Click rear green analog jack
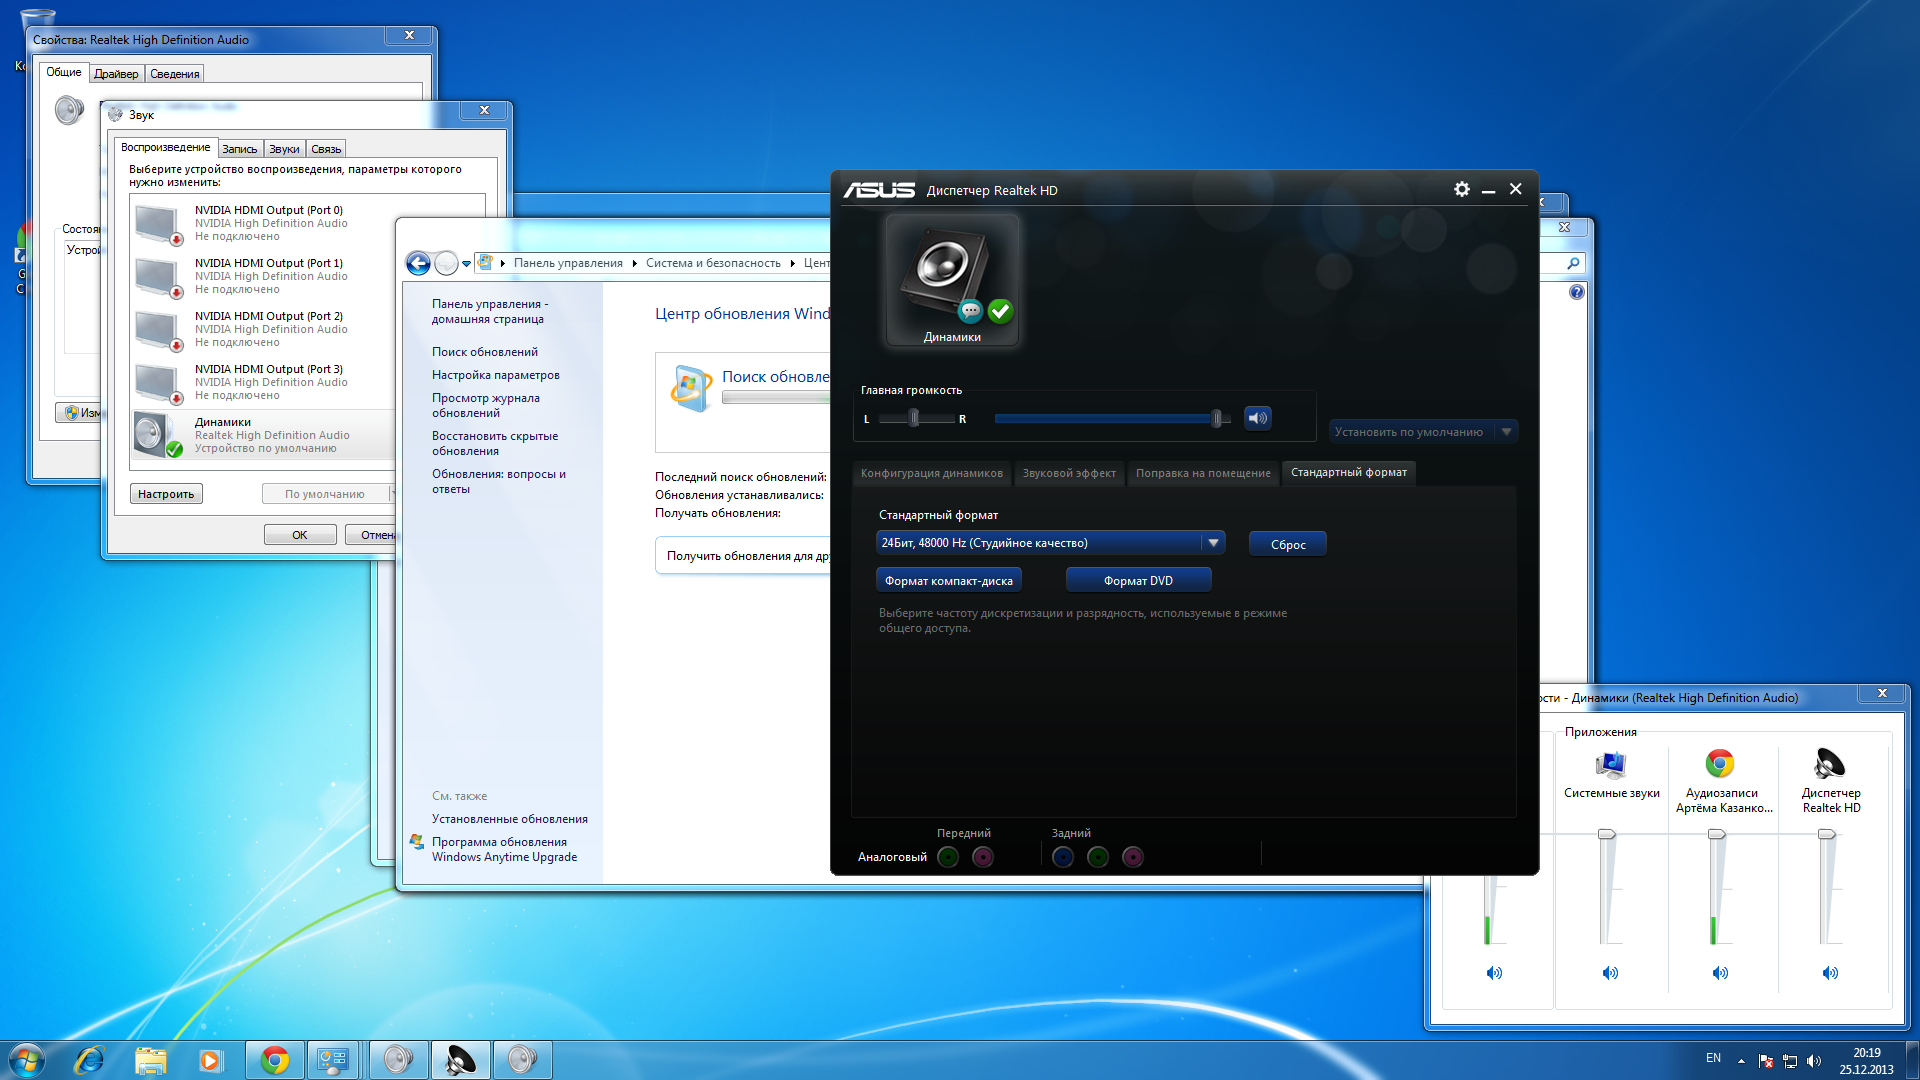This screenshot has width=1920, height=1080. [1098, 857]
